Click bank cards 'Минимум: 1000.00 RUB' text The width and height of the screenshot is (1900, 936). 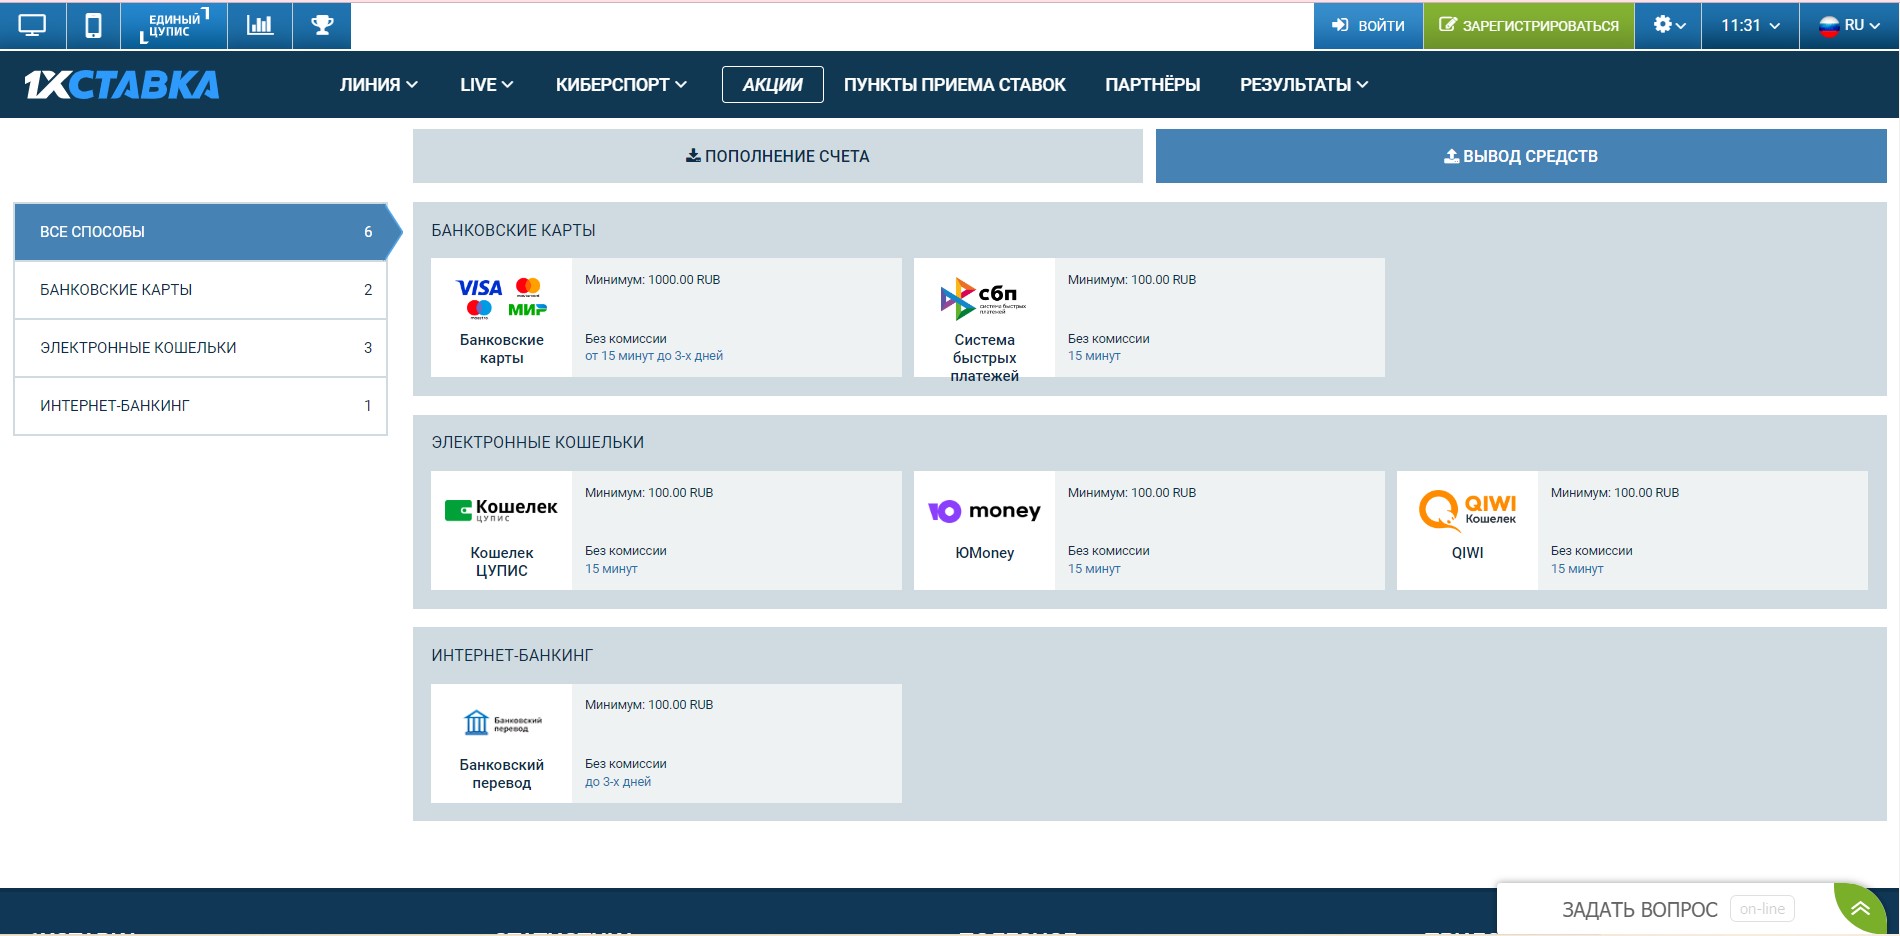[653, 280]
